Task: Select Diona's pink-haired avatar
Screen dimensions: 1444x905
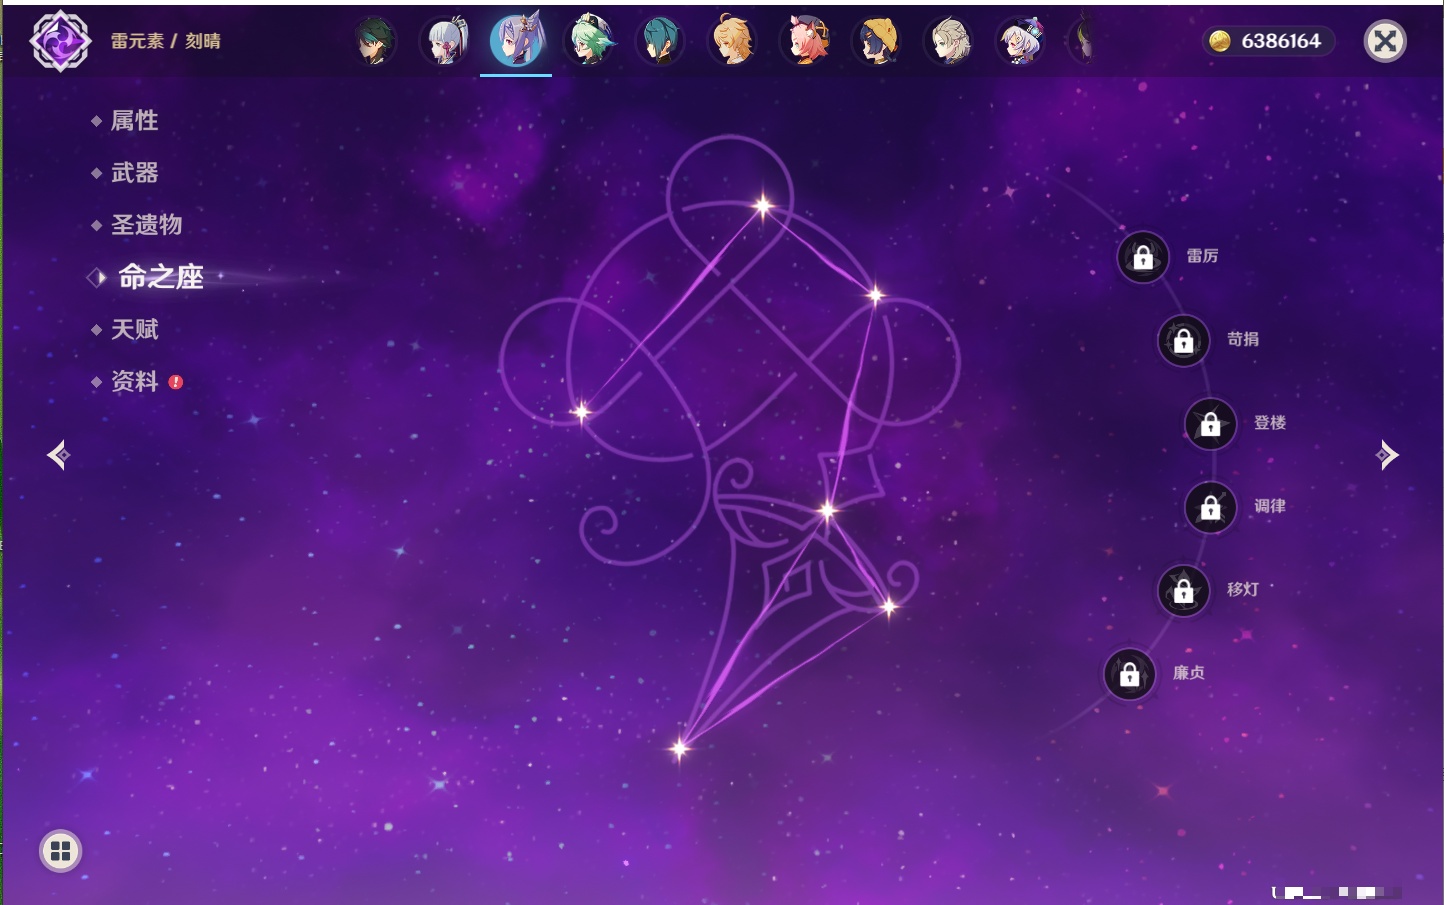Action: point(805,42)
